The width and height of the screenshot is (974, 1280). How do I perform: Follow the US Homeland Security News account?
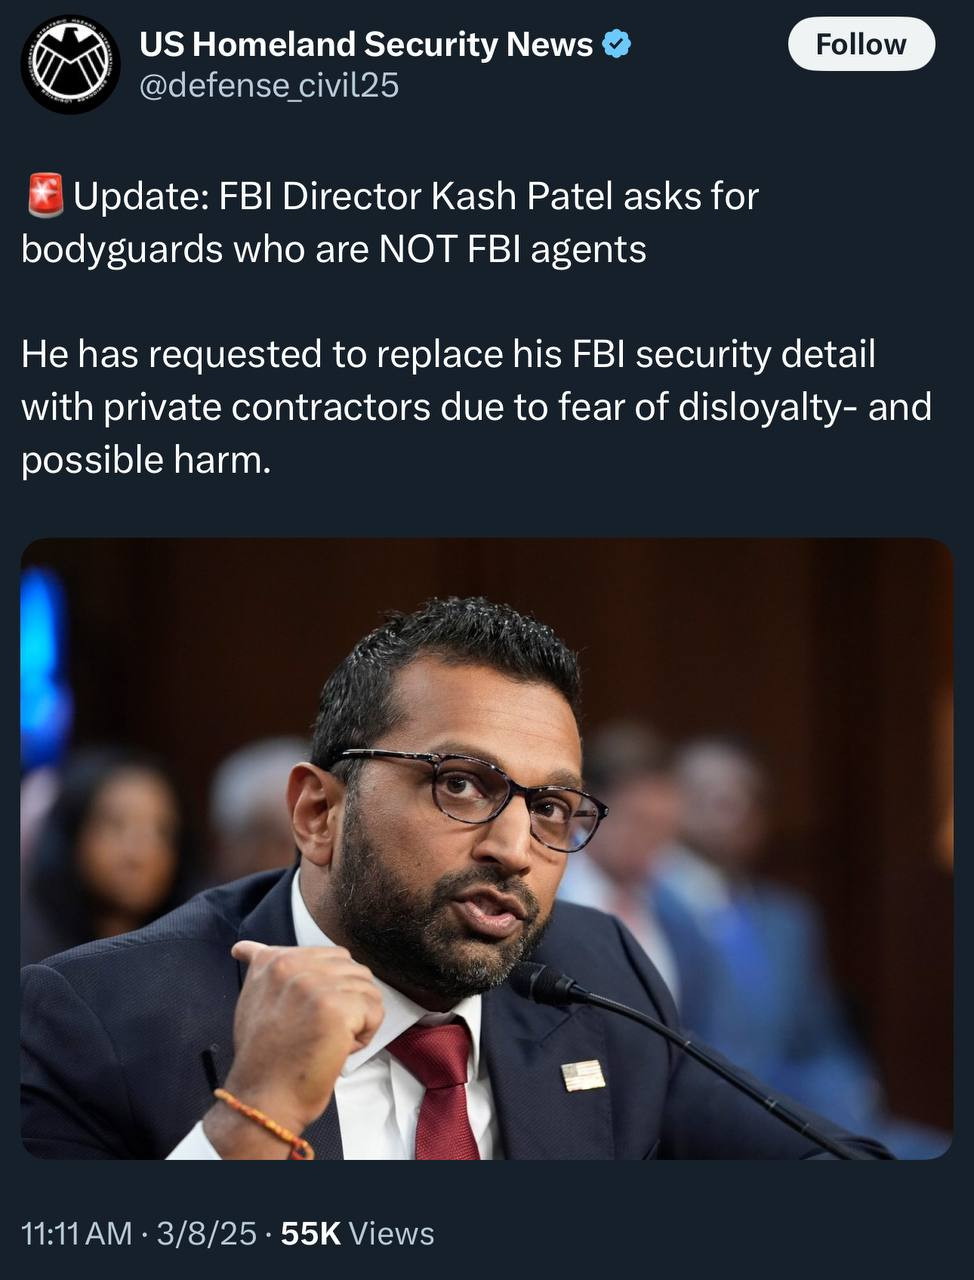click(861, 44)
